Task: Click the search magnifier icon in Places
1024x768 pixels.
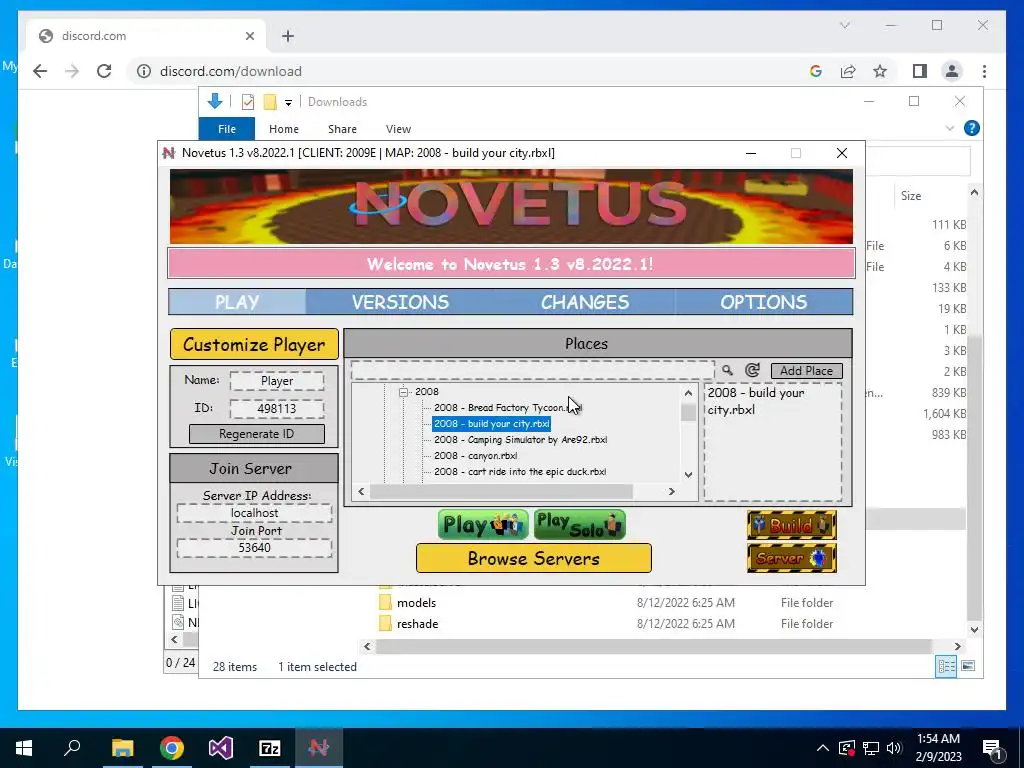Action: [727, 370]
